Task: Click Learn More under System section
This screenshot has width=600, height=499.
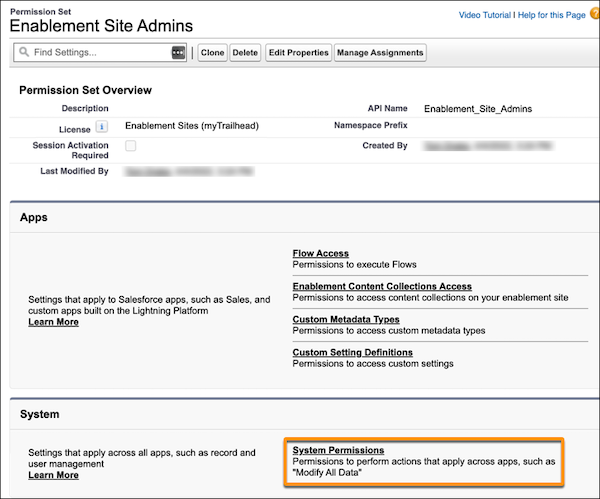Action: coord(54,475)
